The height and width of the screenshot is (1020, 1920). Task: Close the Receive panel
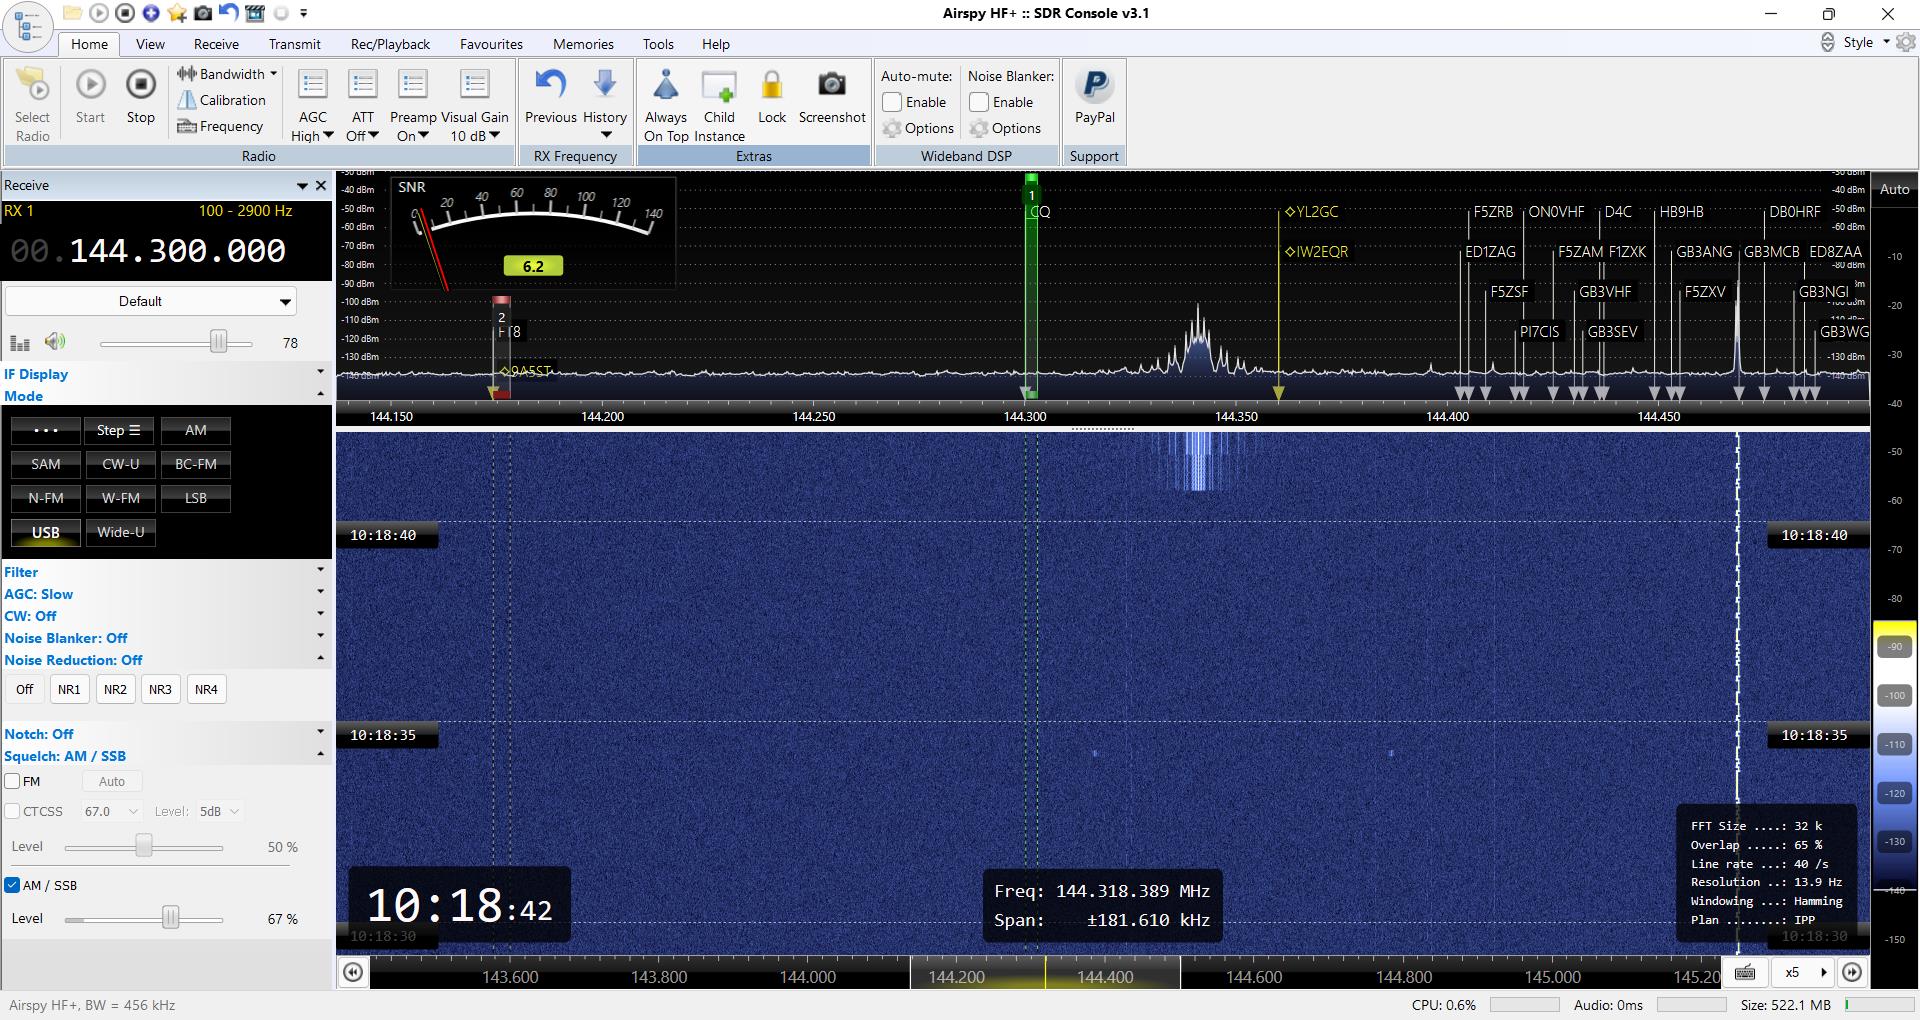[321, 185]
